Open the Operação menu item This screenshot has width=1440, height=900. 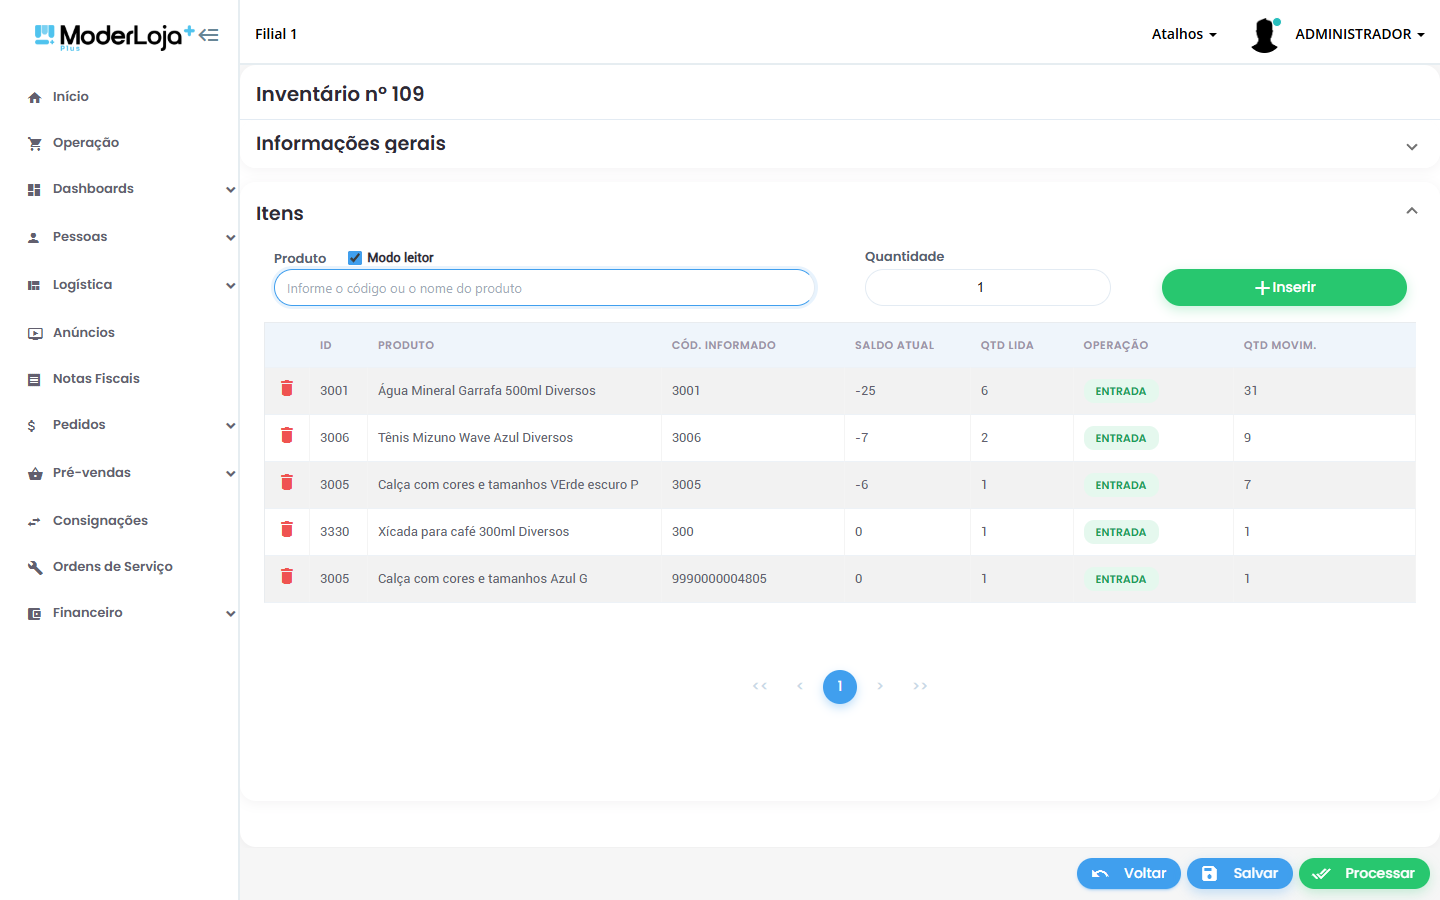(86, 143)
